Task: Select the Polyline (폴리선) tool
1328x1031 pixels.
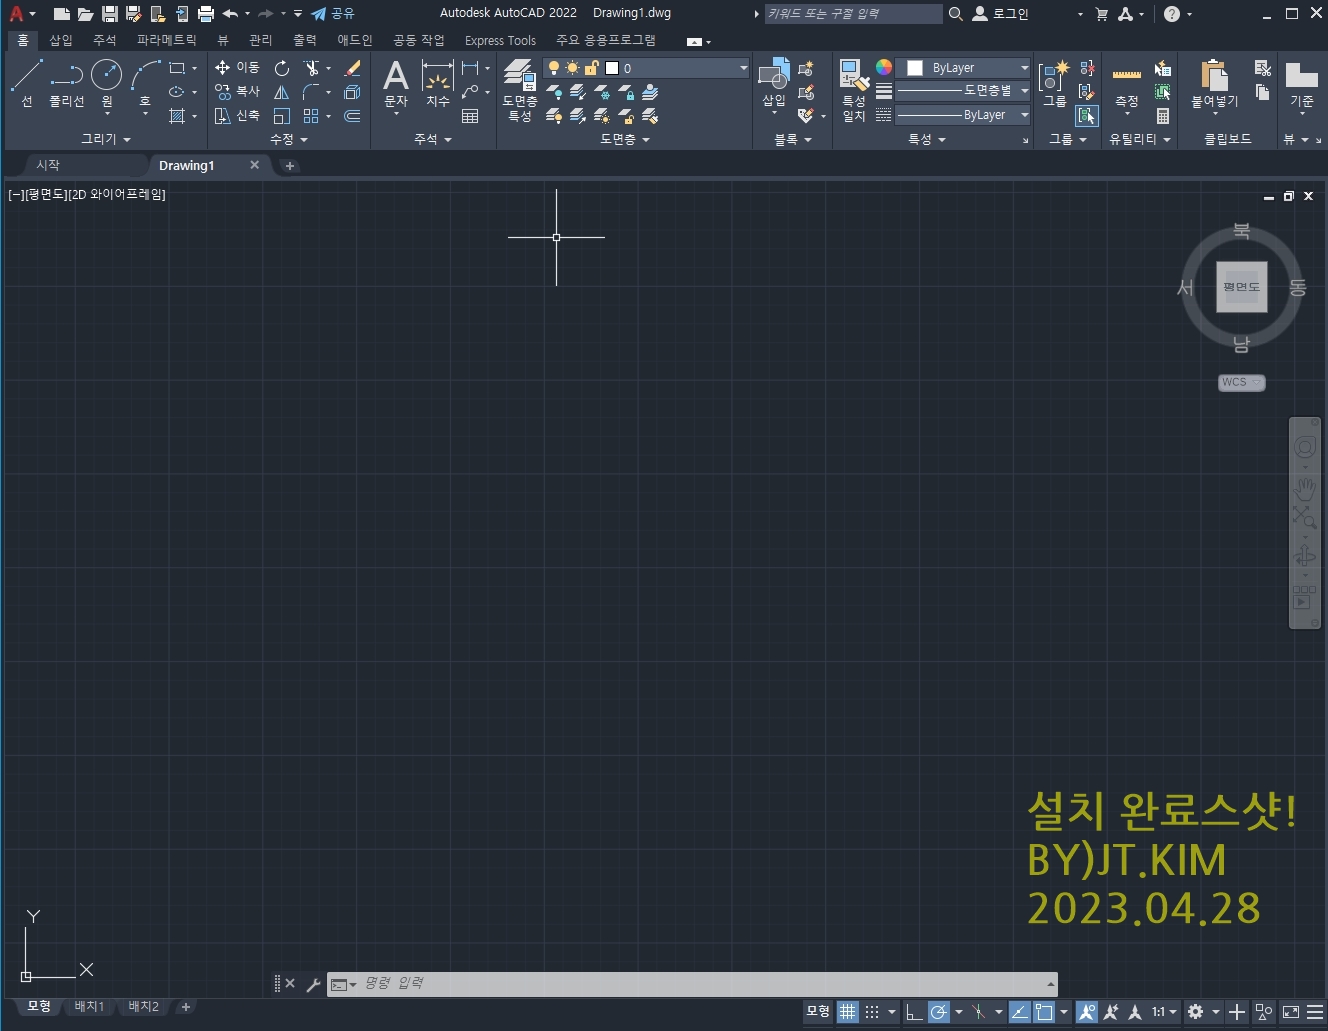Action: [x=67, y=82]
